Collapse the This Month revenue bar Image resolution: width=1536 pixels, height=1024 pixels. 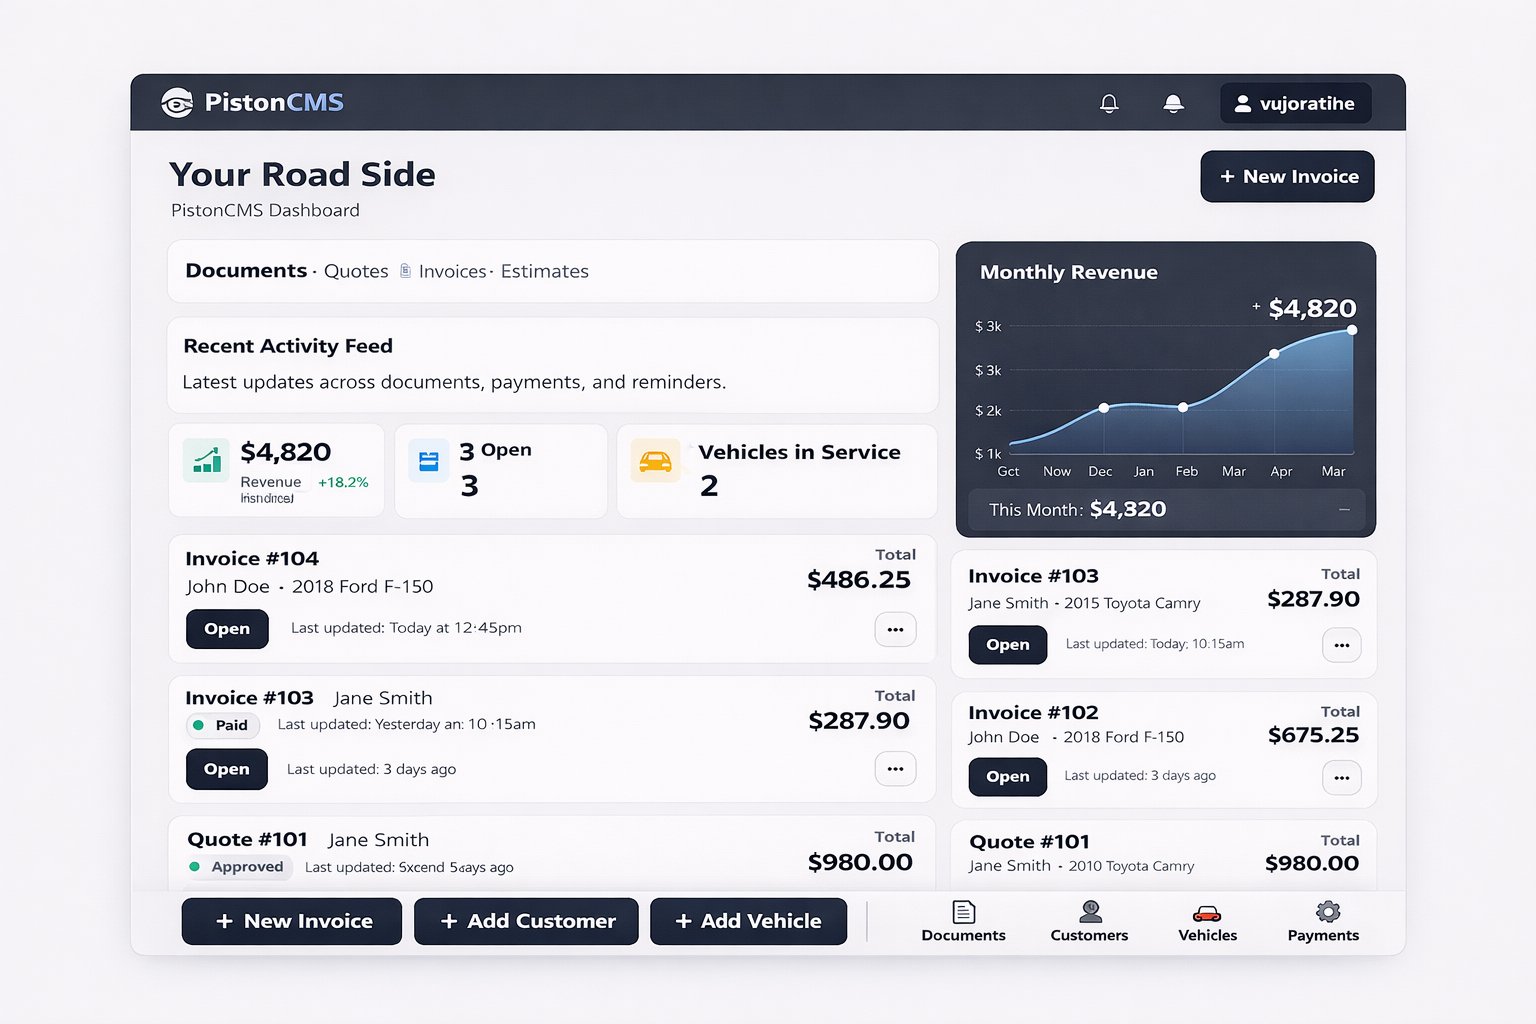[x=1345, y=509]
